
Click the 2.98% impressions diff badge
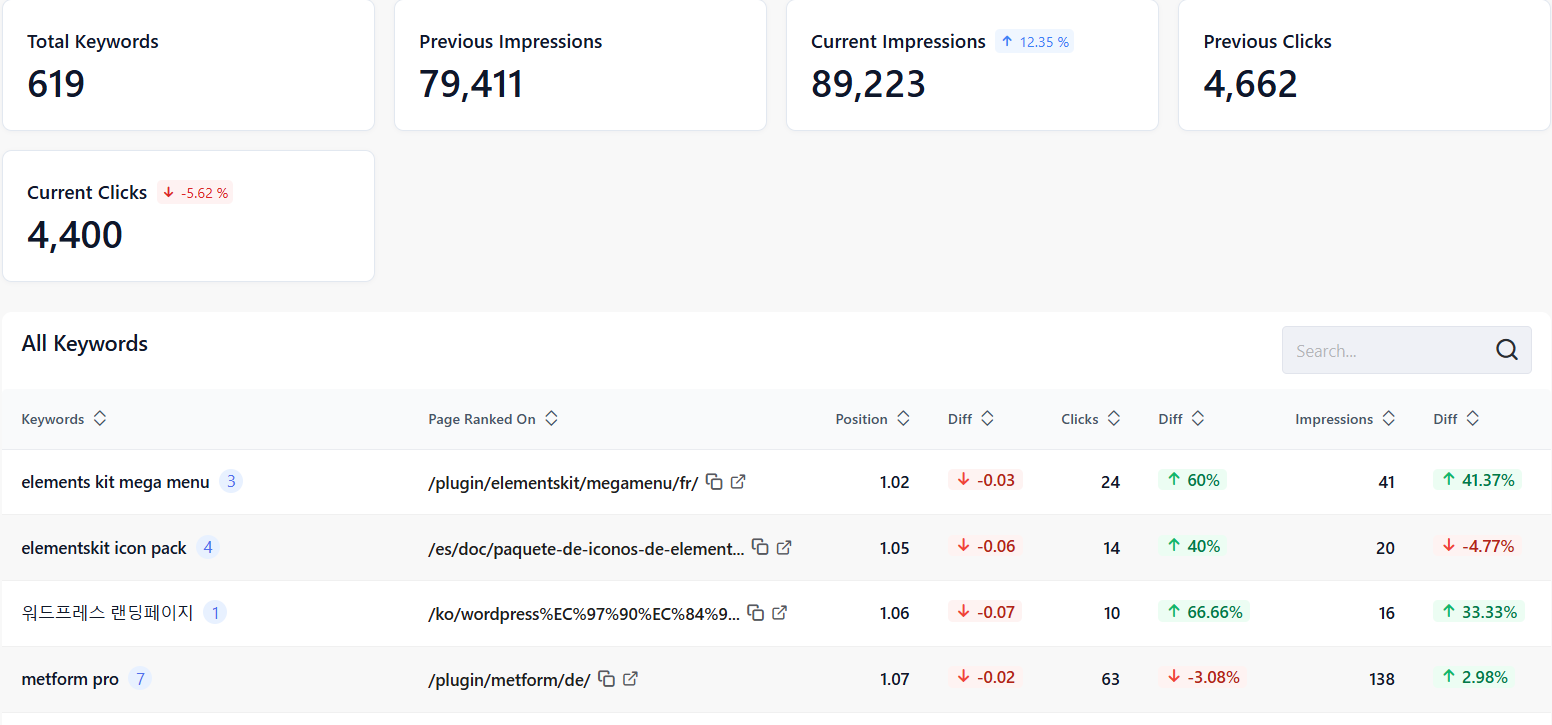coord(1474,677)
